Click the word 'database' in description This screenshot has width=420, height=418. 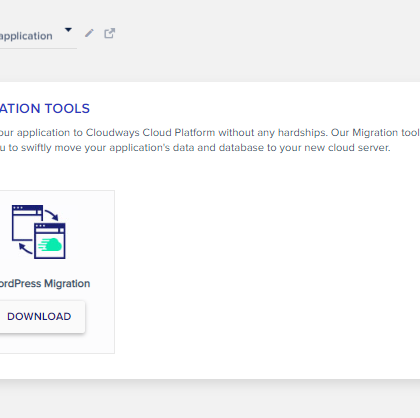click(241, 148)
